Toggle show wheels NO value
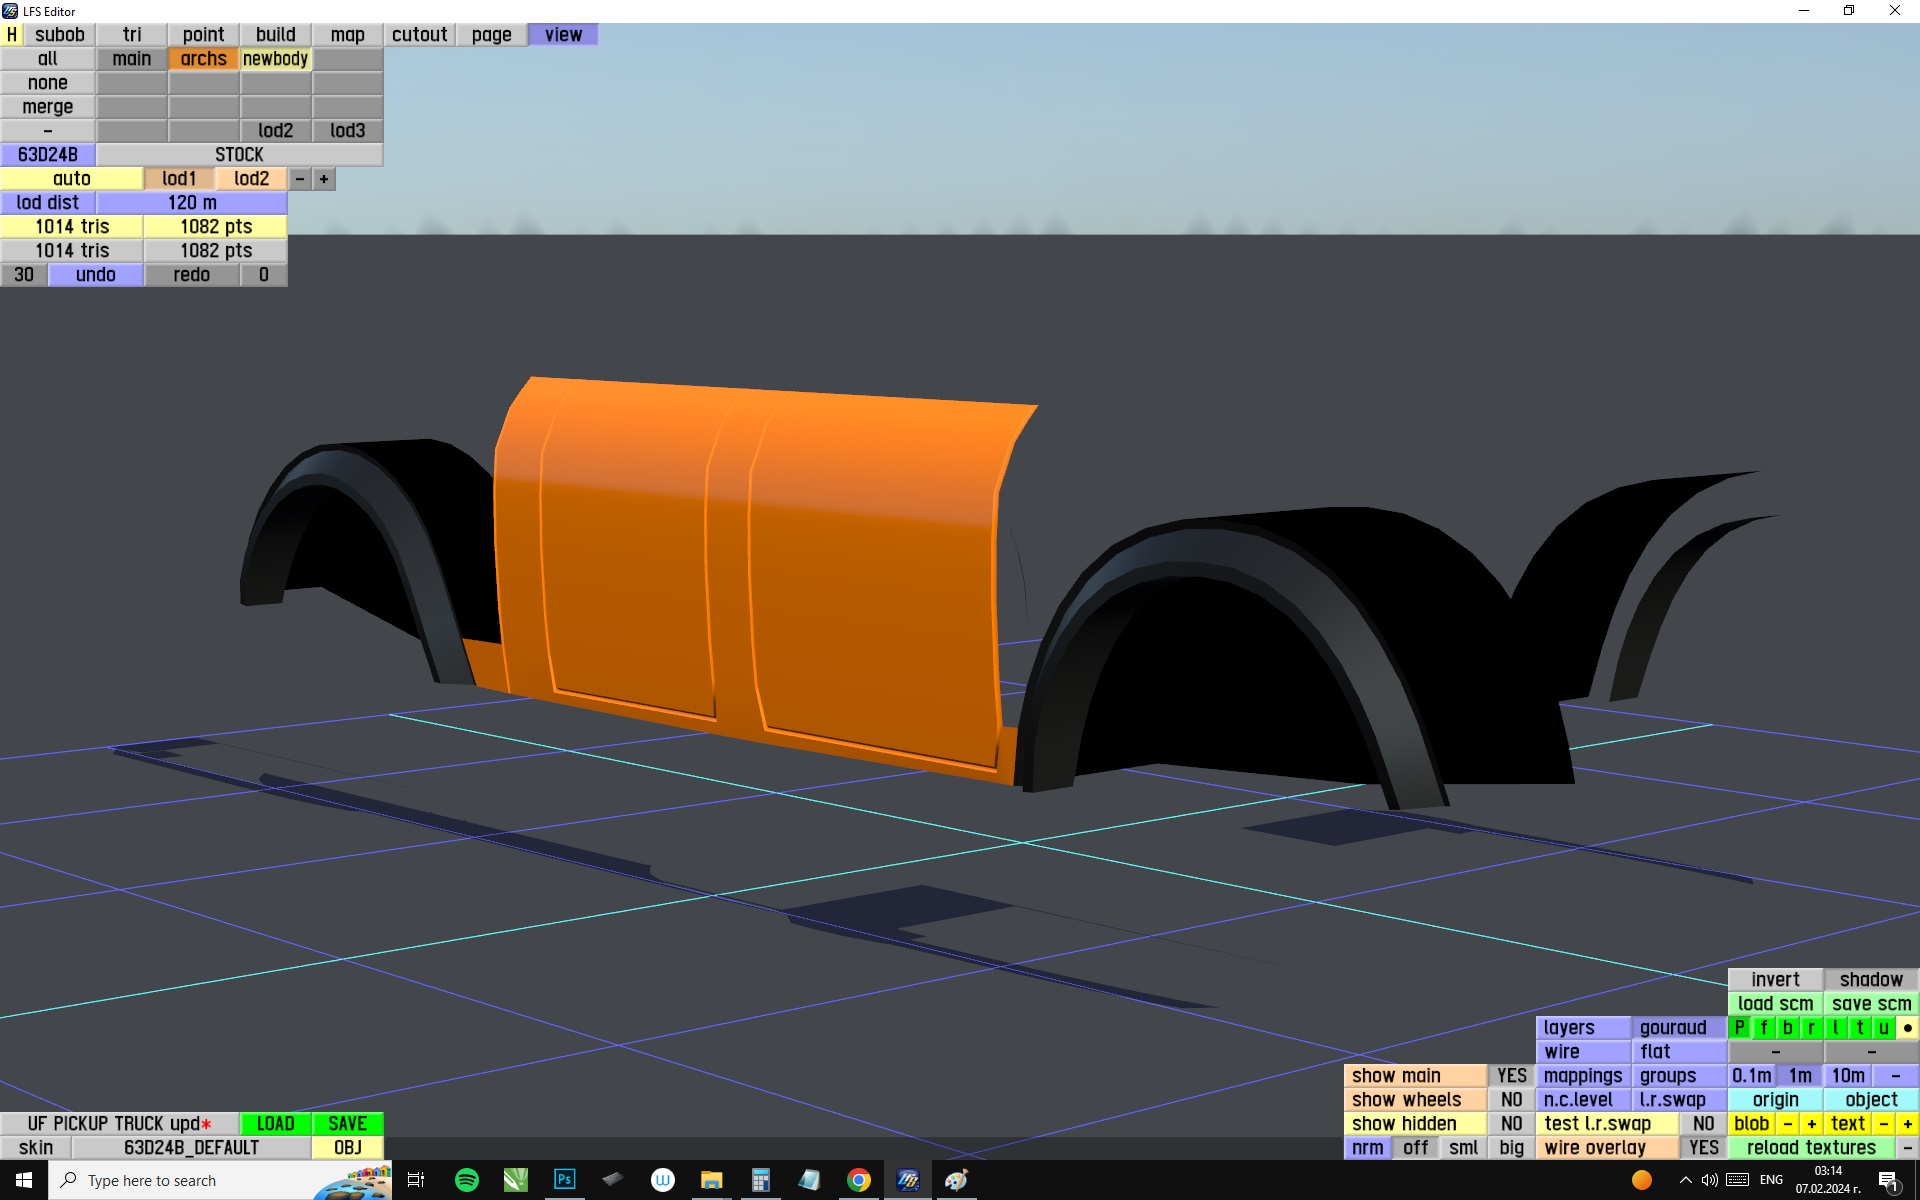 tap(1511, 1099)
